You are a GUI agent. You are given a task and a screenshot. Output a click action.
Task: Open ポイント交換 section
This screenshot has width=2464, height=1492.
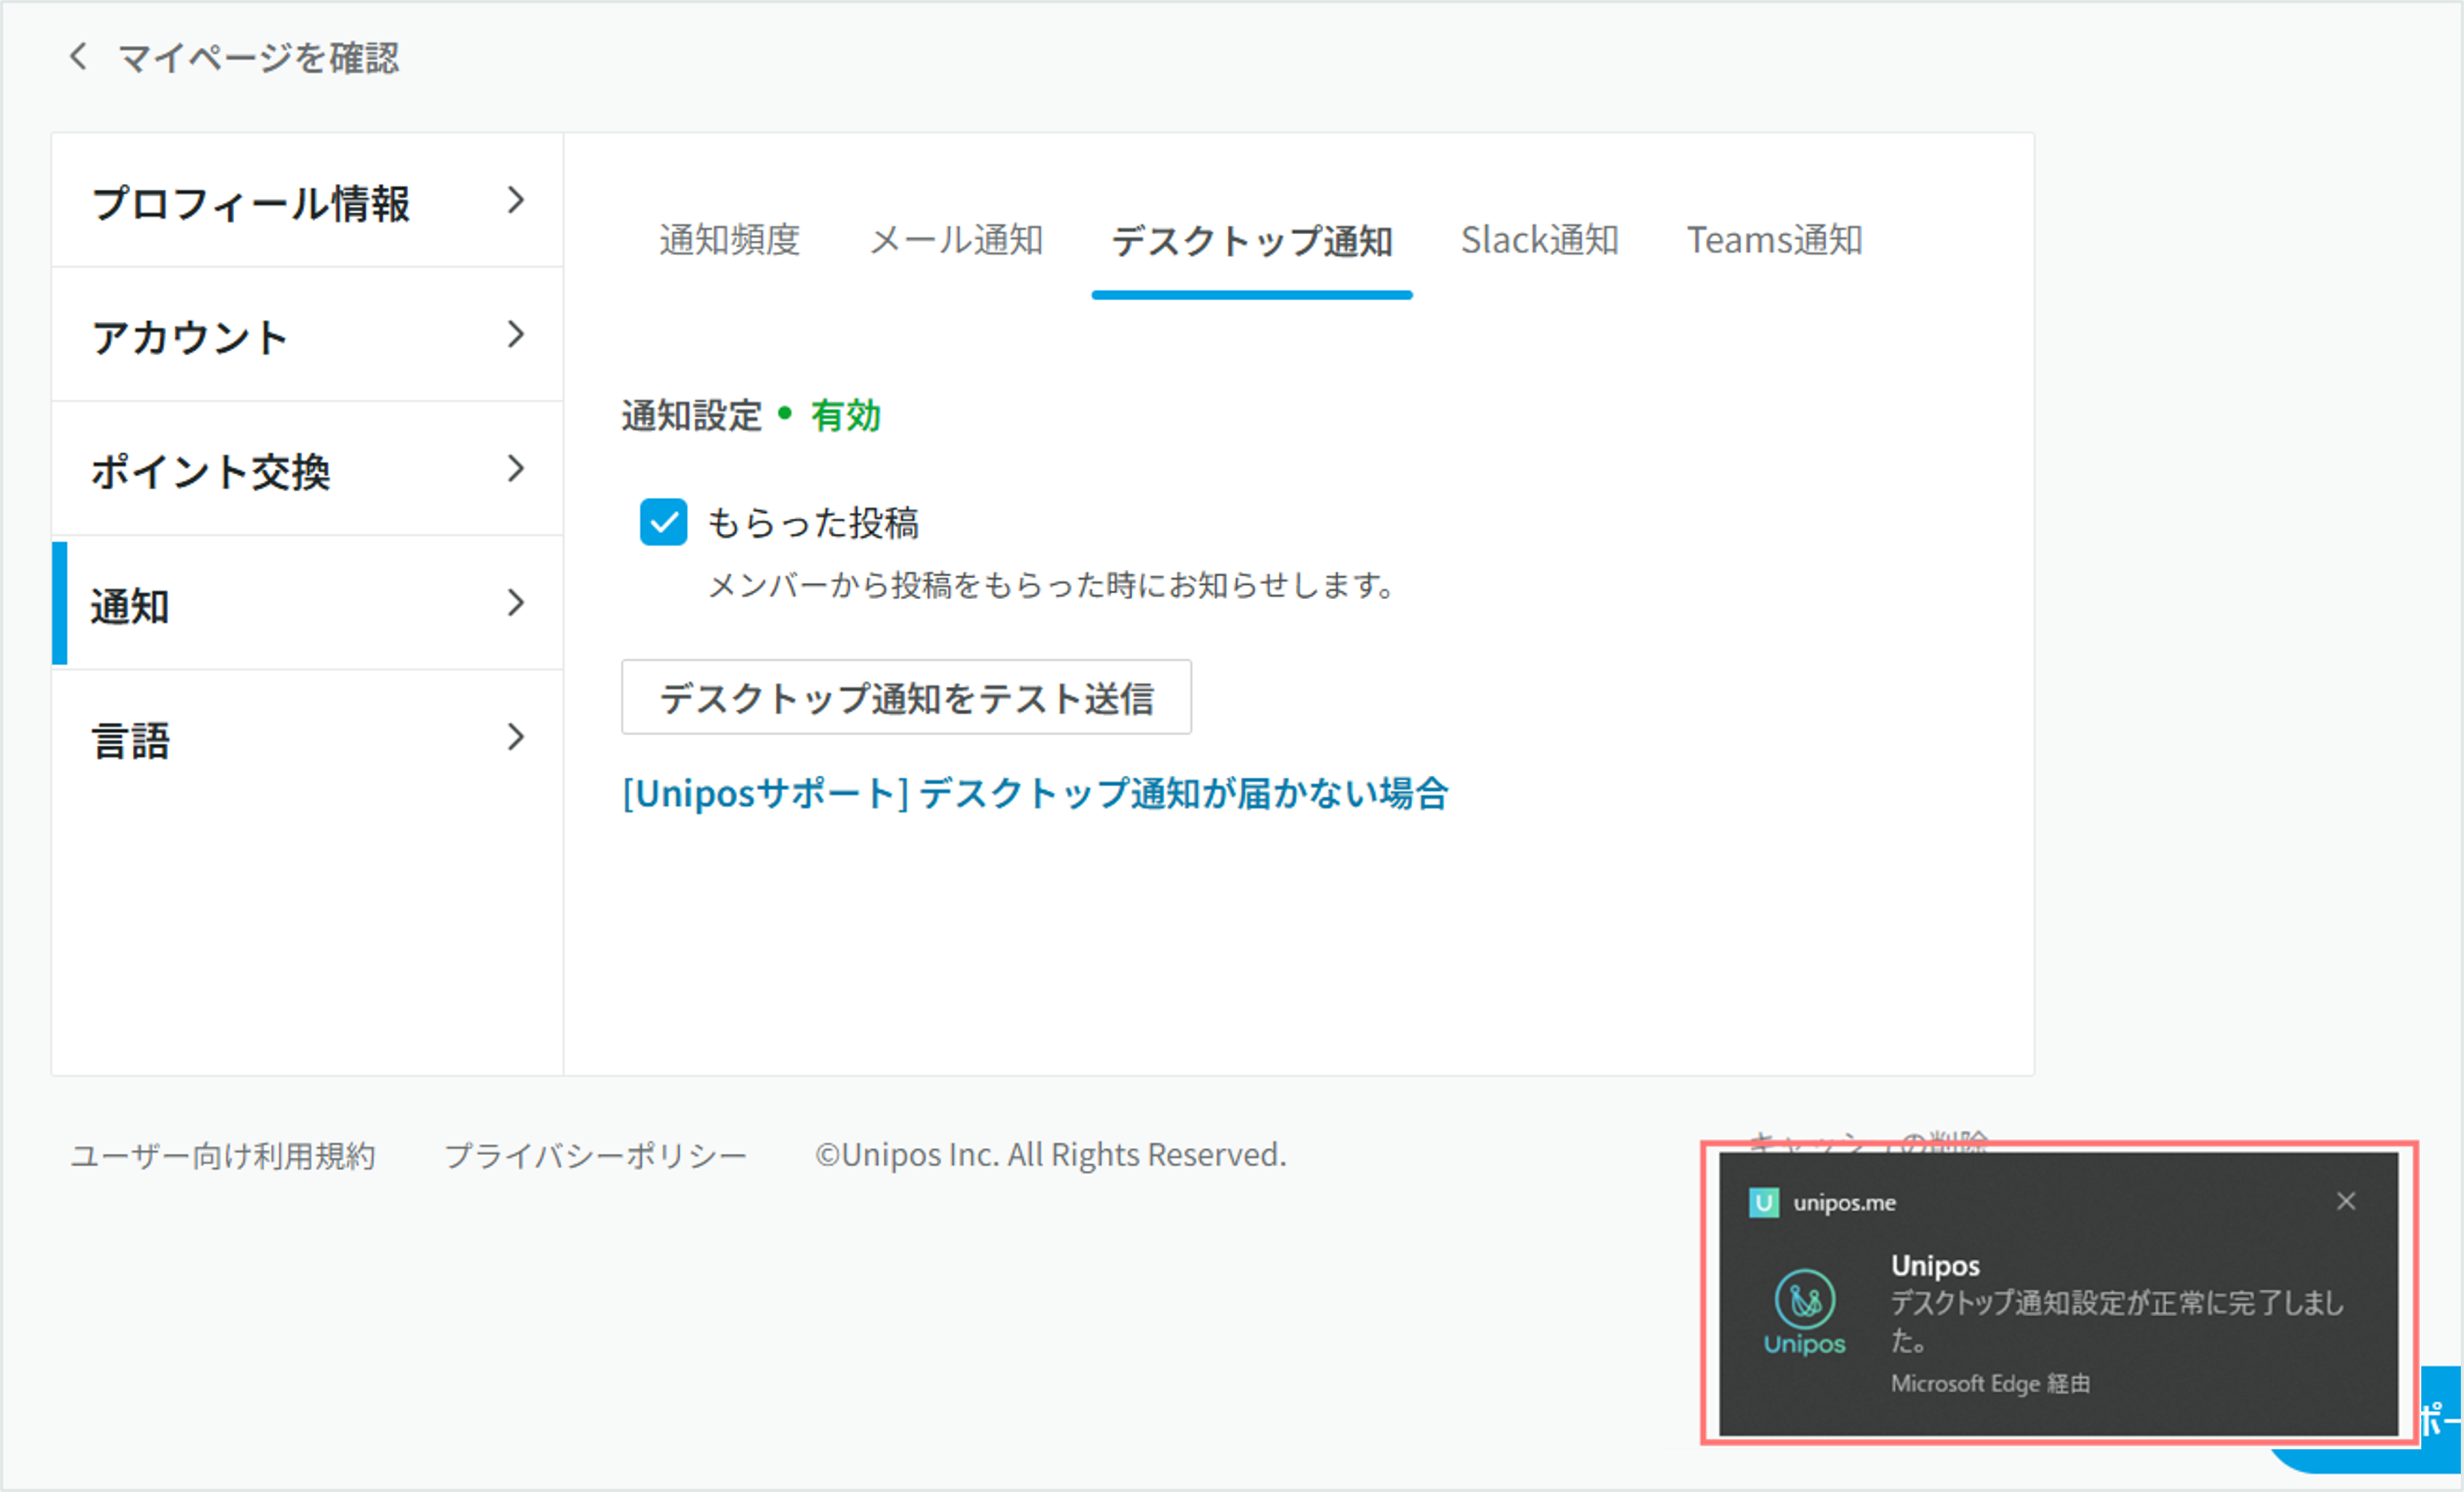coord(307,469)
